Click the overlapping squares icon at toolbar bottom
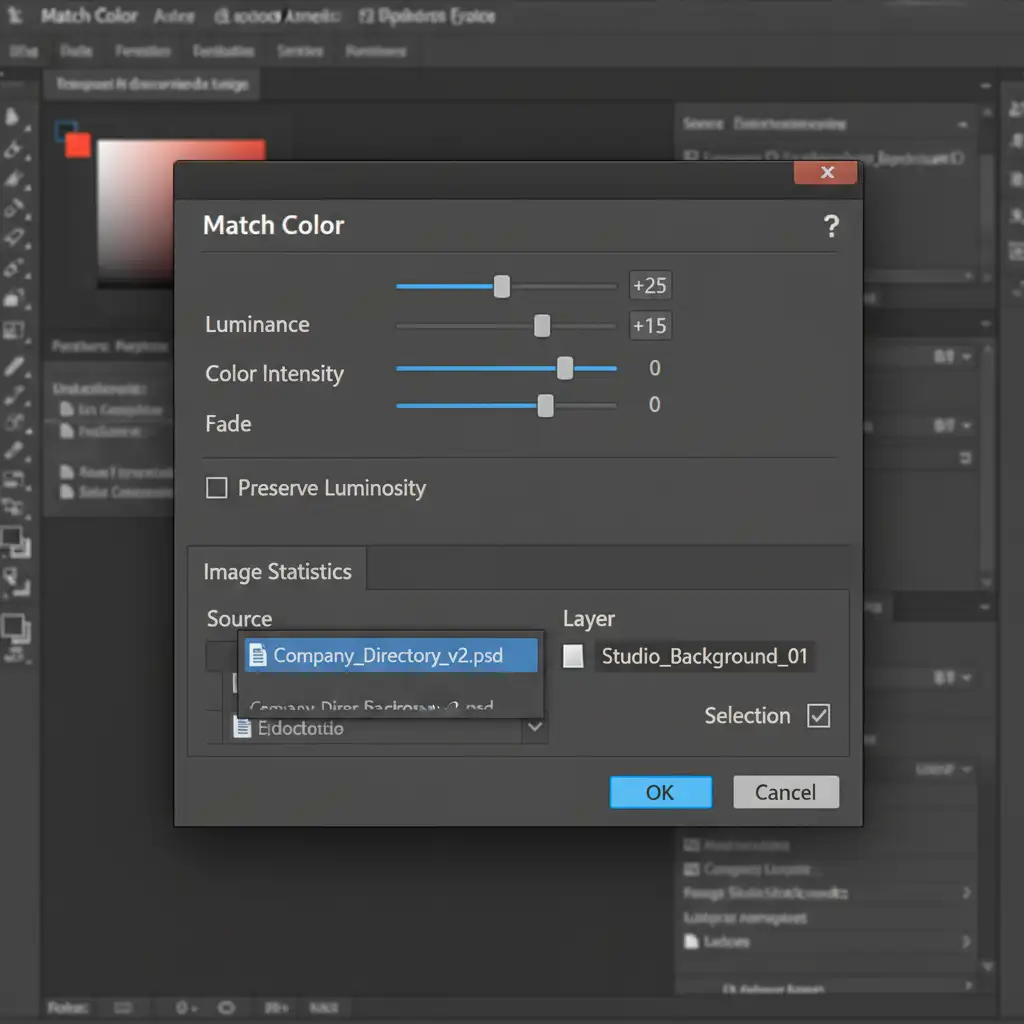 [x=15, y=628]
